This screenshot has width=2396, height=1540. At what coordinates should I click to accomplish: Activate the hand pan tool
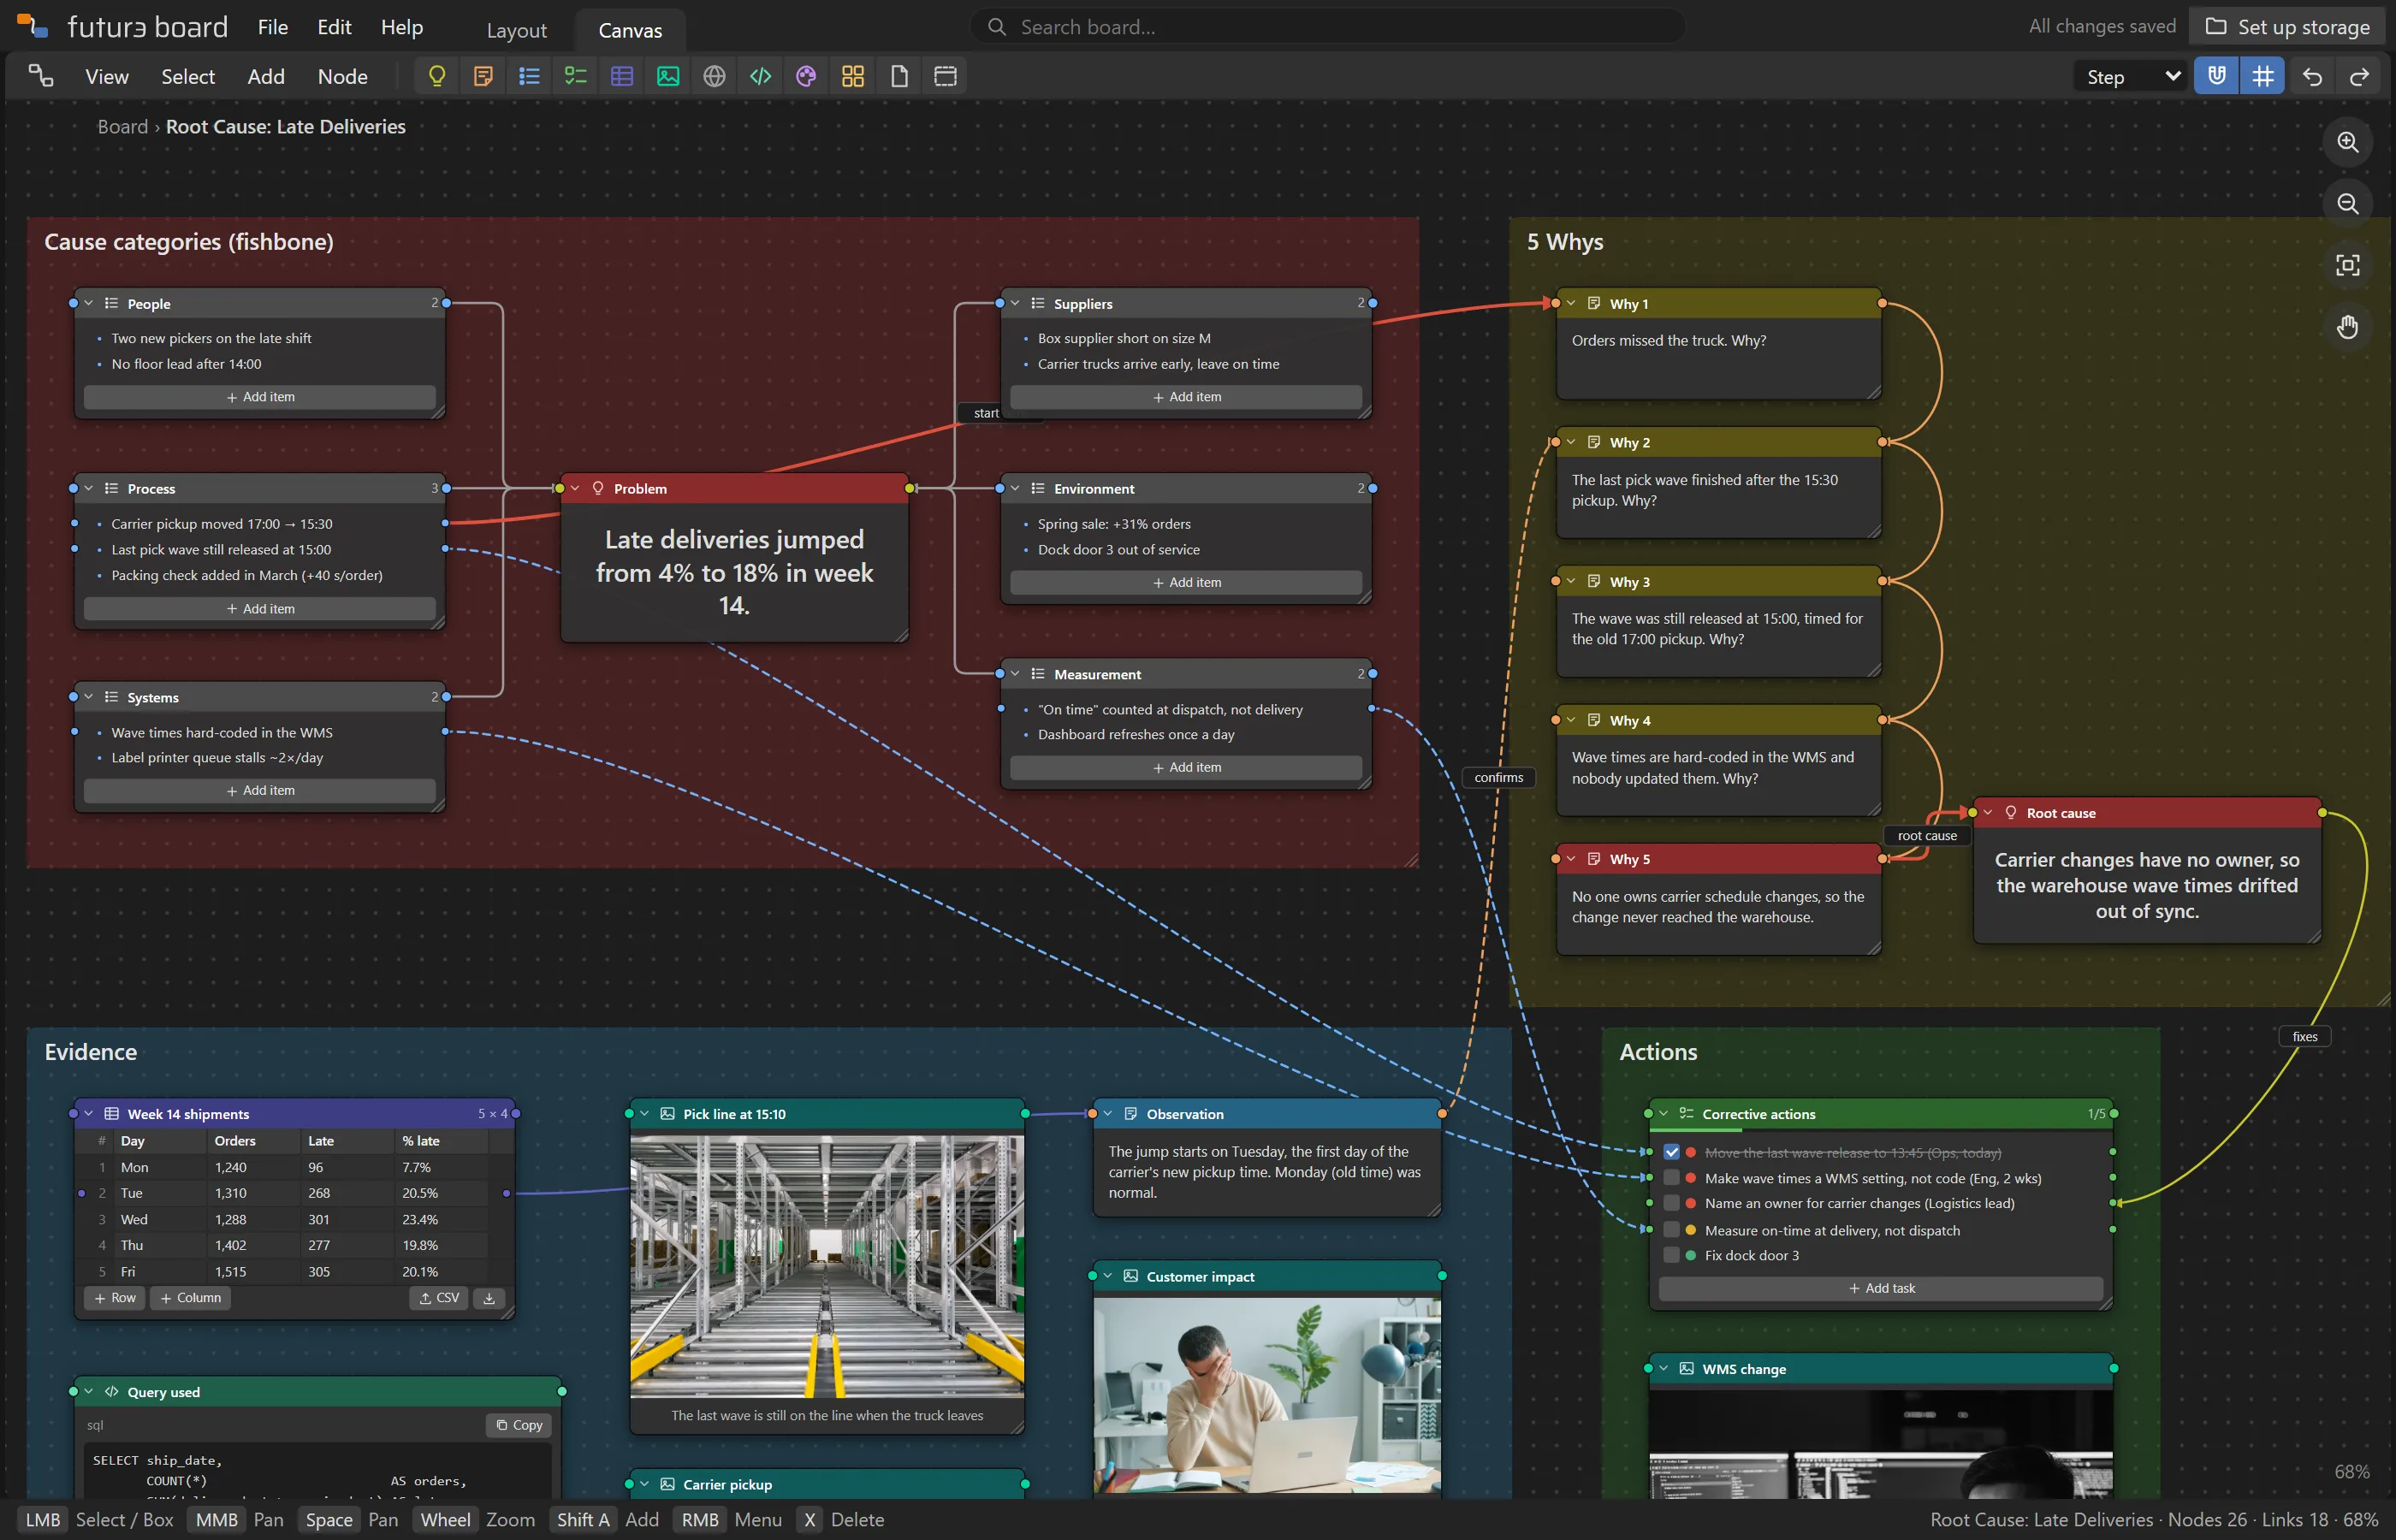pos(2347,327)
